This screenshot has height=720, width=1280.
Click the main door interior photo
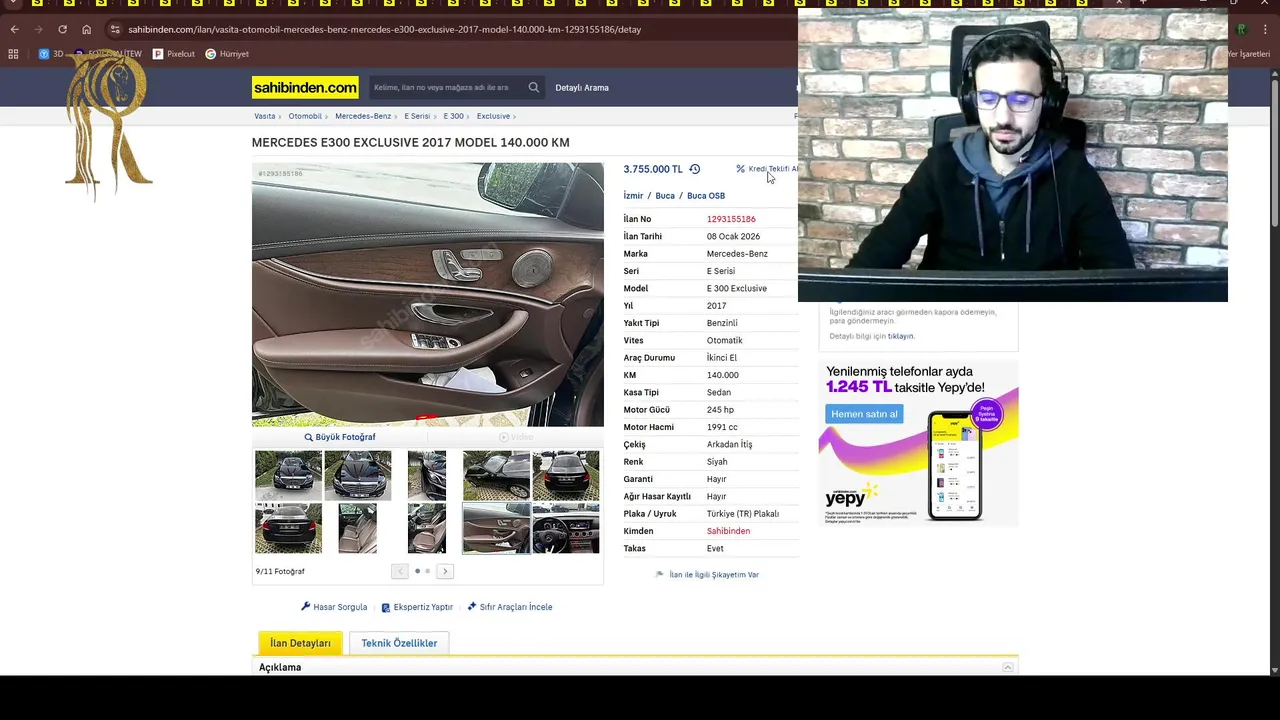tap(428, 295)
